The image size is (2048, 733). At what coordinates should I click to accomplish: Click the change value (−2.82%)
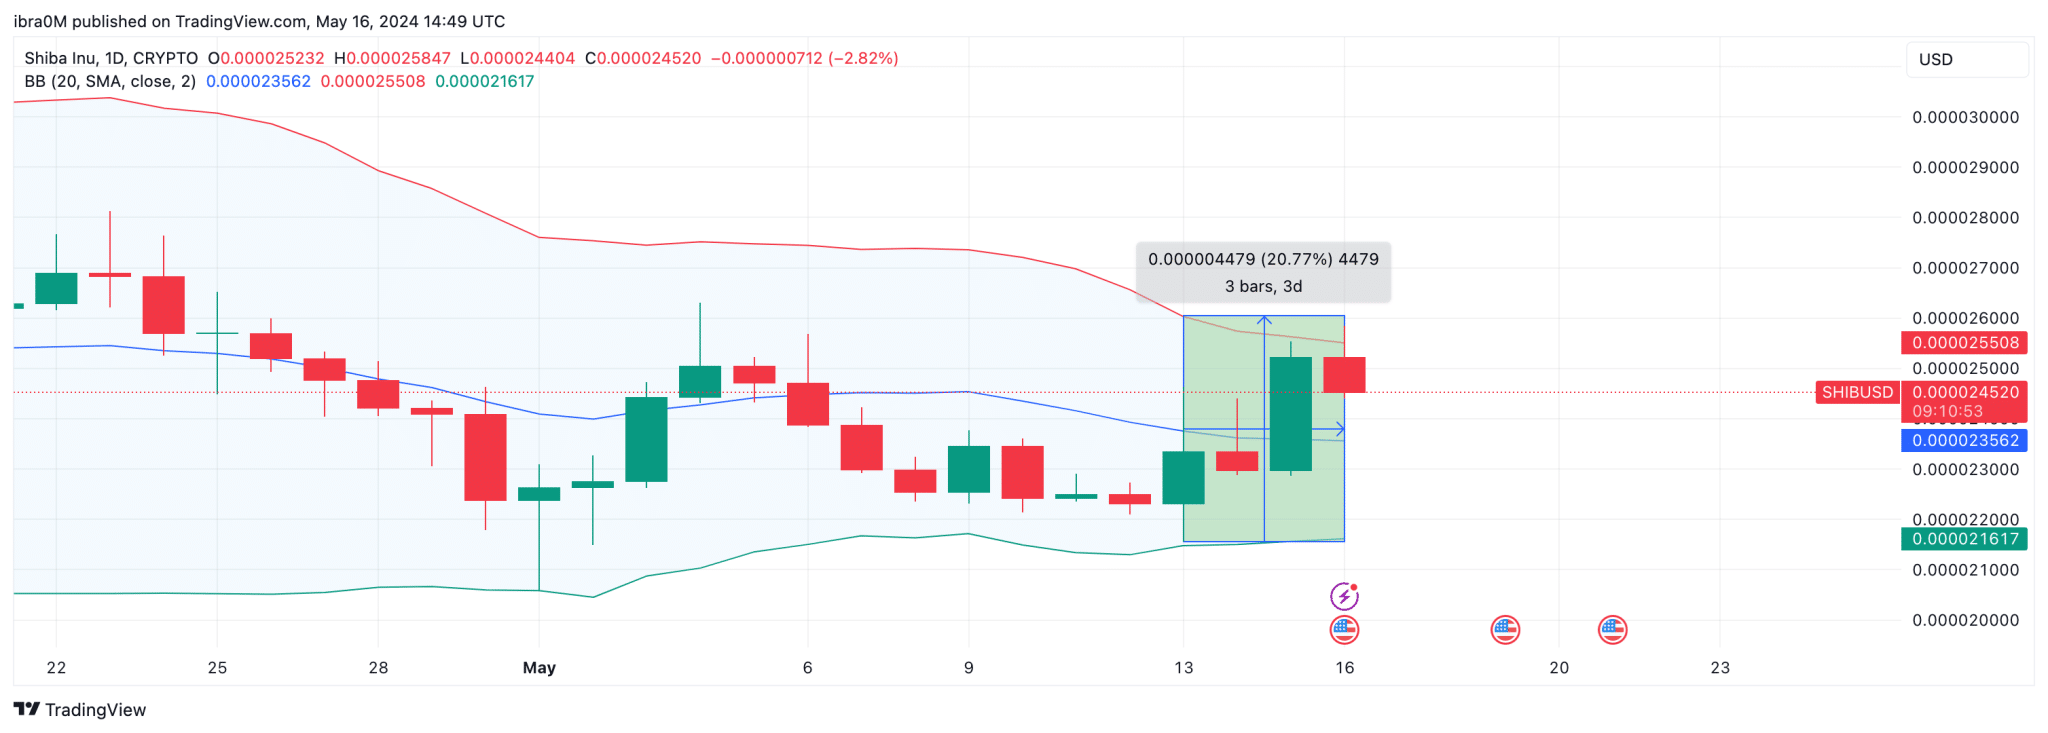863,58
